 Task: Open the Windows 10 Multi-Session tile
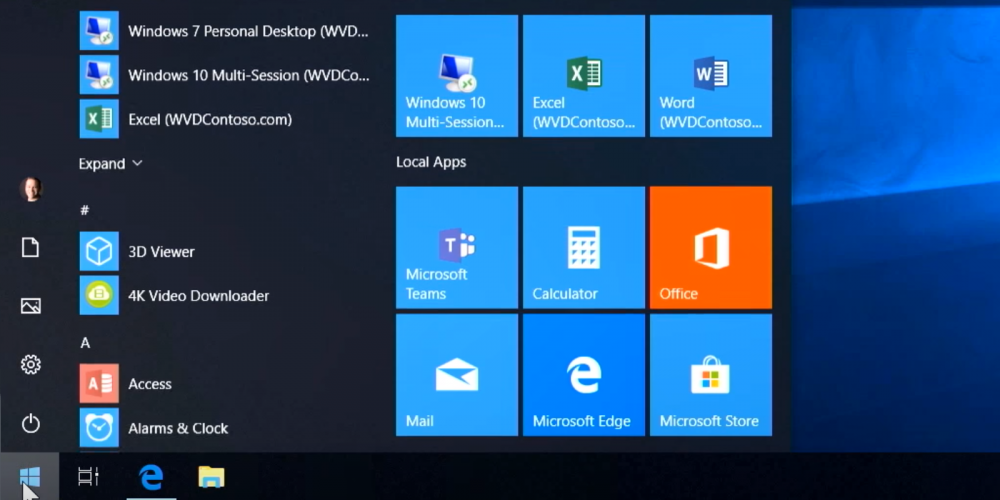click(457, 76)
